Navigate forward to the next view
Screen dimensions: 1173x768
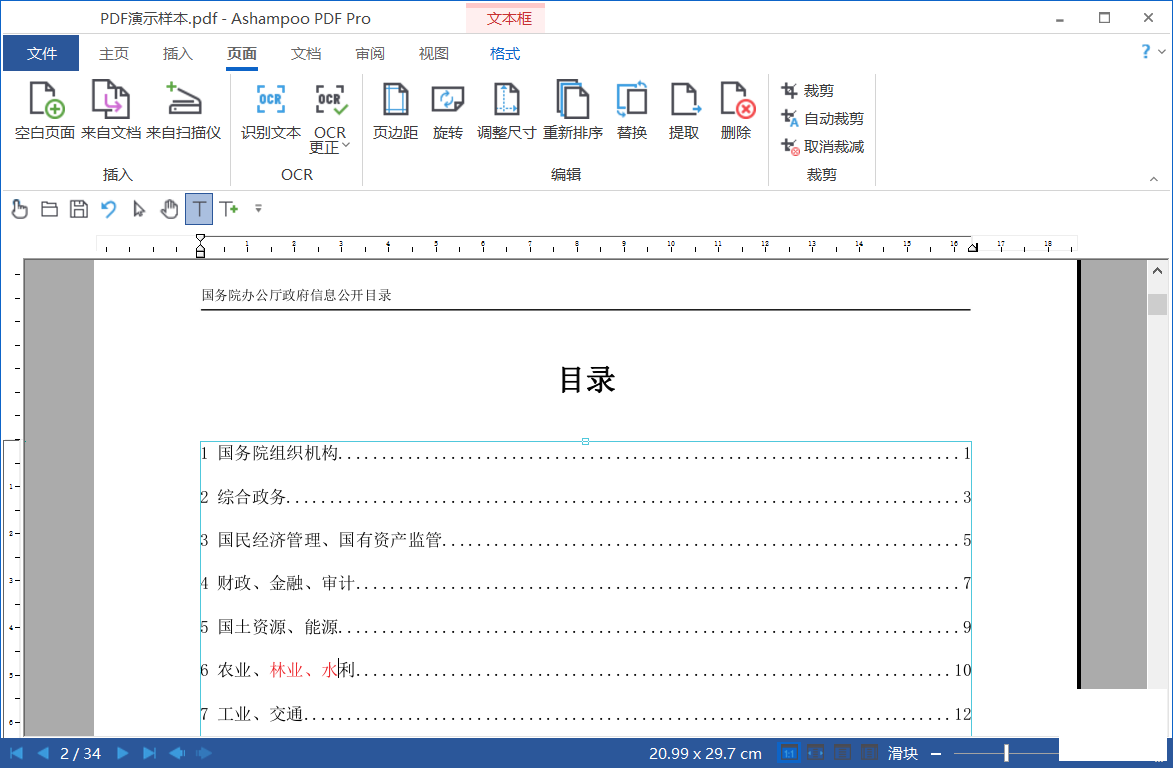click(203, 753)
